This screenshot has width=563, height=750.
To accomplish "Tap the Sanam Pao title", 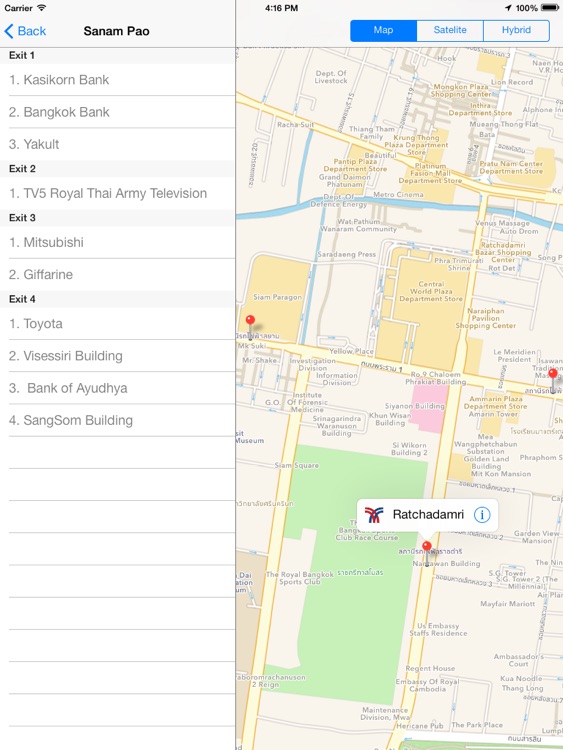I will (x=116, y=31).
